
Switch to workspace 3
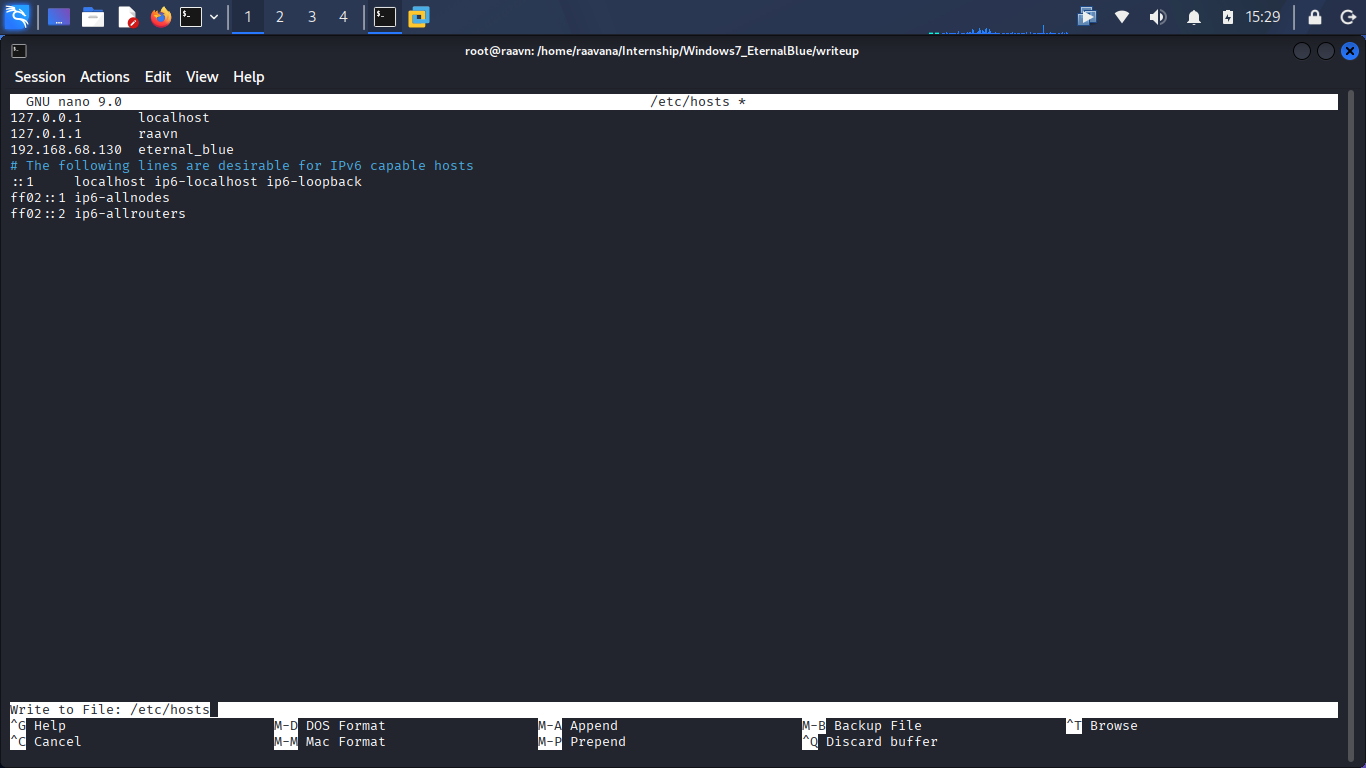[312, 17]
